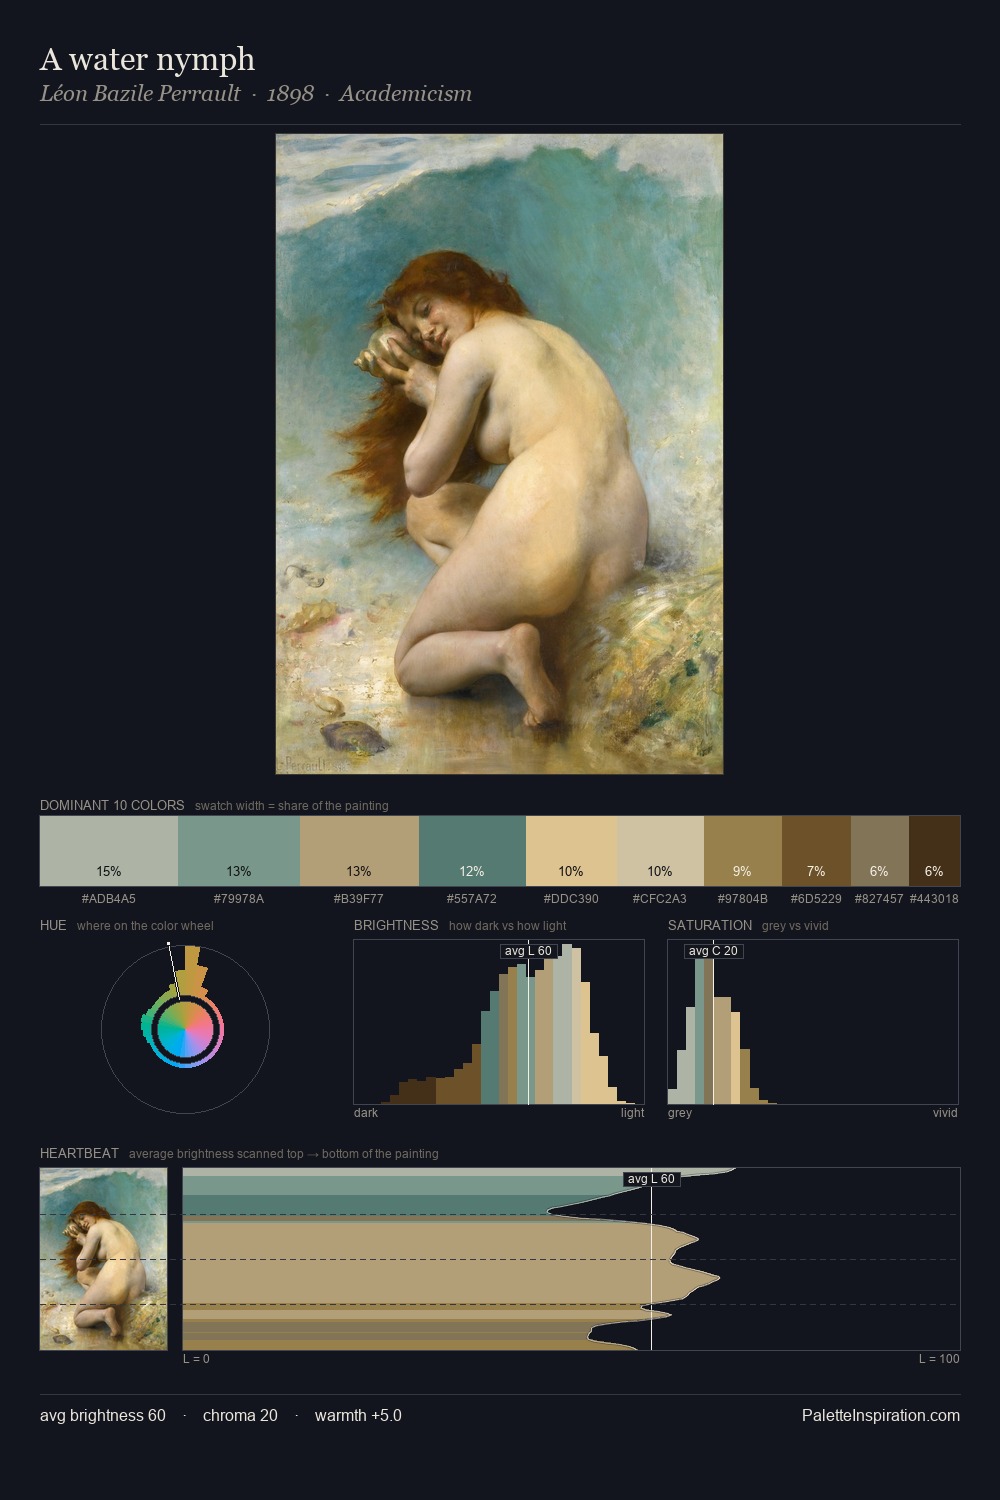
Task: Click the hex code '#DDC390'
Action: pyautogui.click(x=571, y=899)
